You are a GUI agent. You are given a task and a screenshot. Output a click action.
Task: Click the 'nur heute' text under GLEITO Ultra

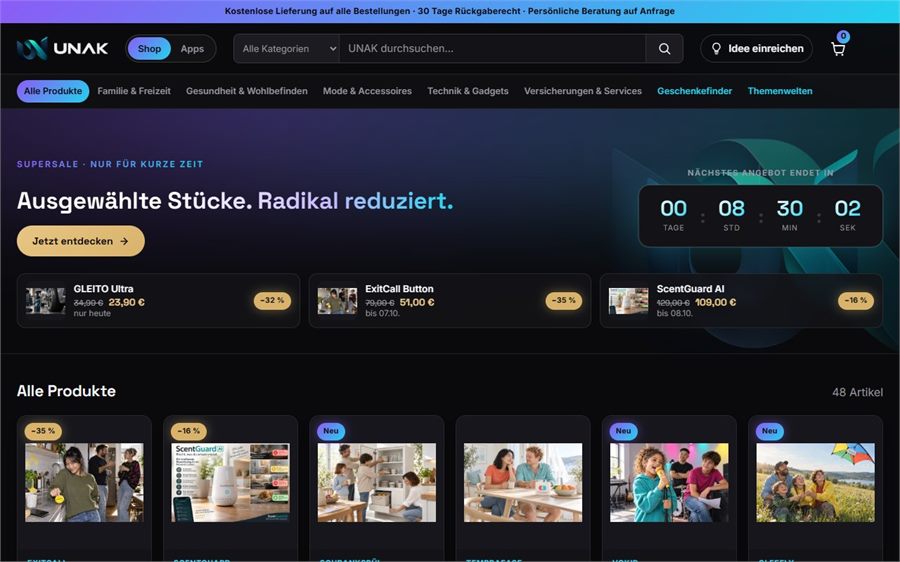(x=92, y=313)
